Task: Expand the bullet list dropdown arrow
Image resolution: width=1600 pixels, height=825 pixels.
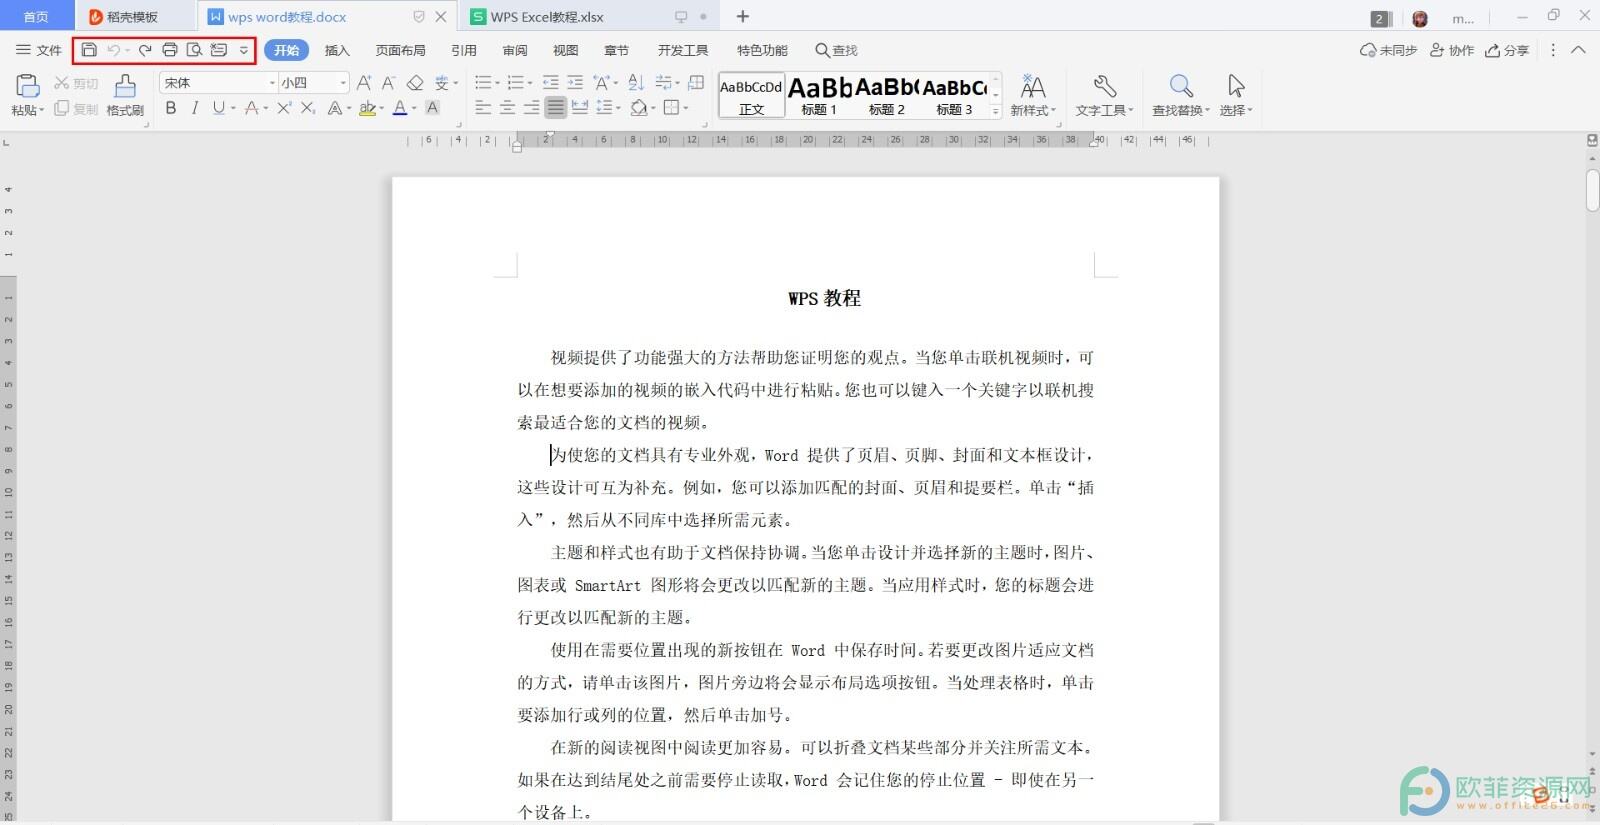Action: [x=497, y=84]
